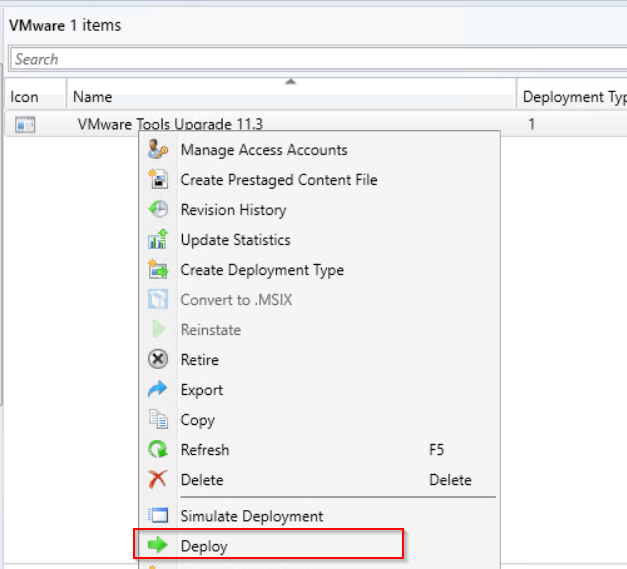Click the Deployment Type column header
This screenshot has height=569, width=627.
pos(573,97)
